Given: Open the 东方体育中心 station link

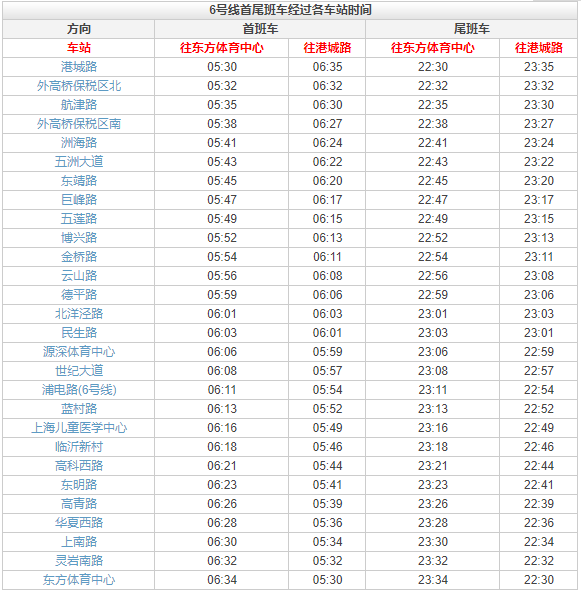Looking at the screenshot, I should pyautogui.click(x=79, y=580).
